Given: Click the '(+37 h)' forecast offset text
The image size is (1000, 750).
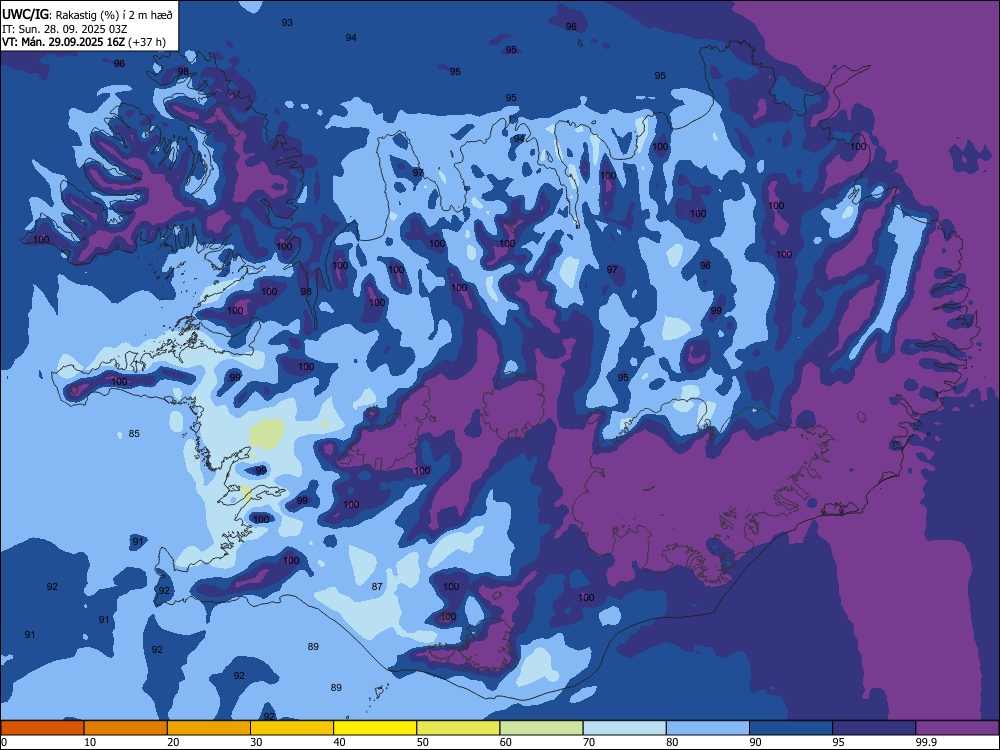Looking at the screenshot, I should pyautogui.click(x=147, y=42).
